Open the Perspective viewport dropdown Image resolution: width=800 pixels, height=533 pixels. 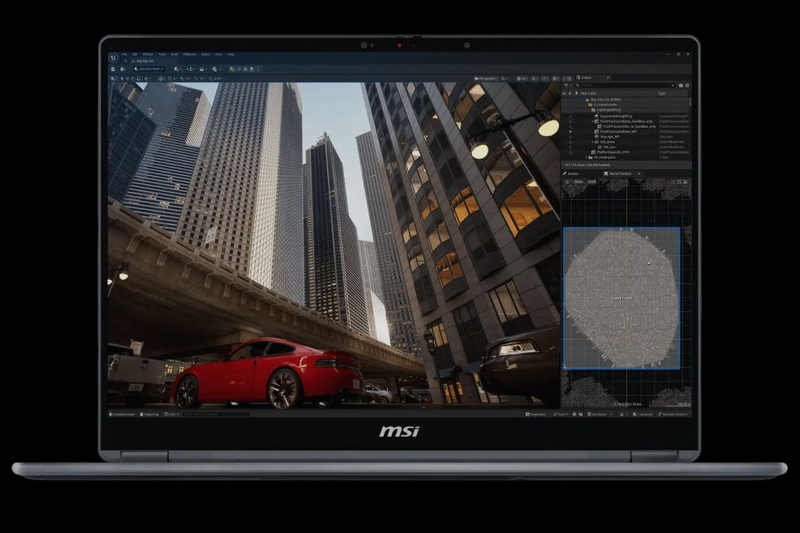485,79
